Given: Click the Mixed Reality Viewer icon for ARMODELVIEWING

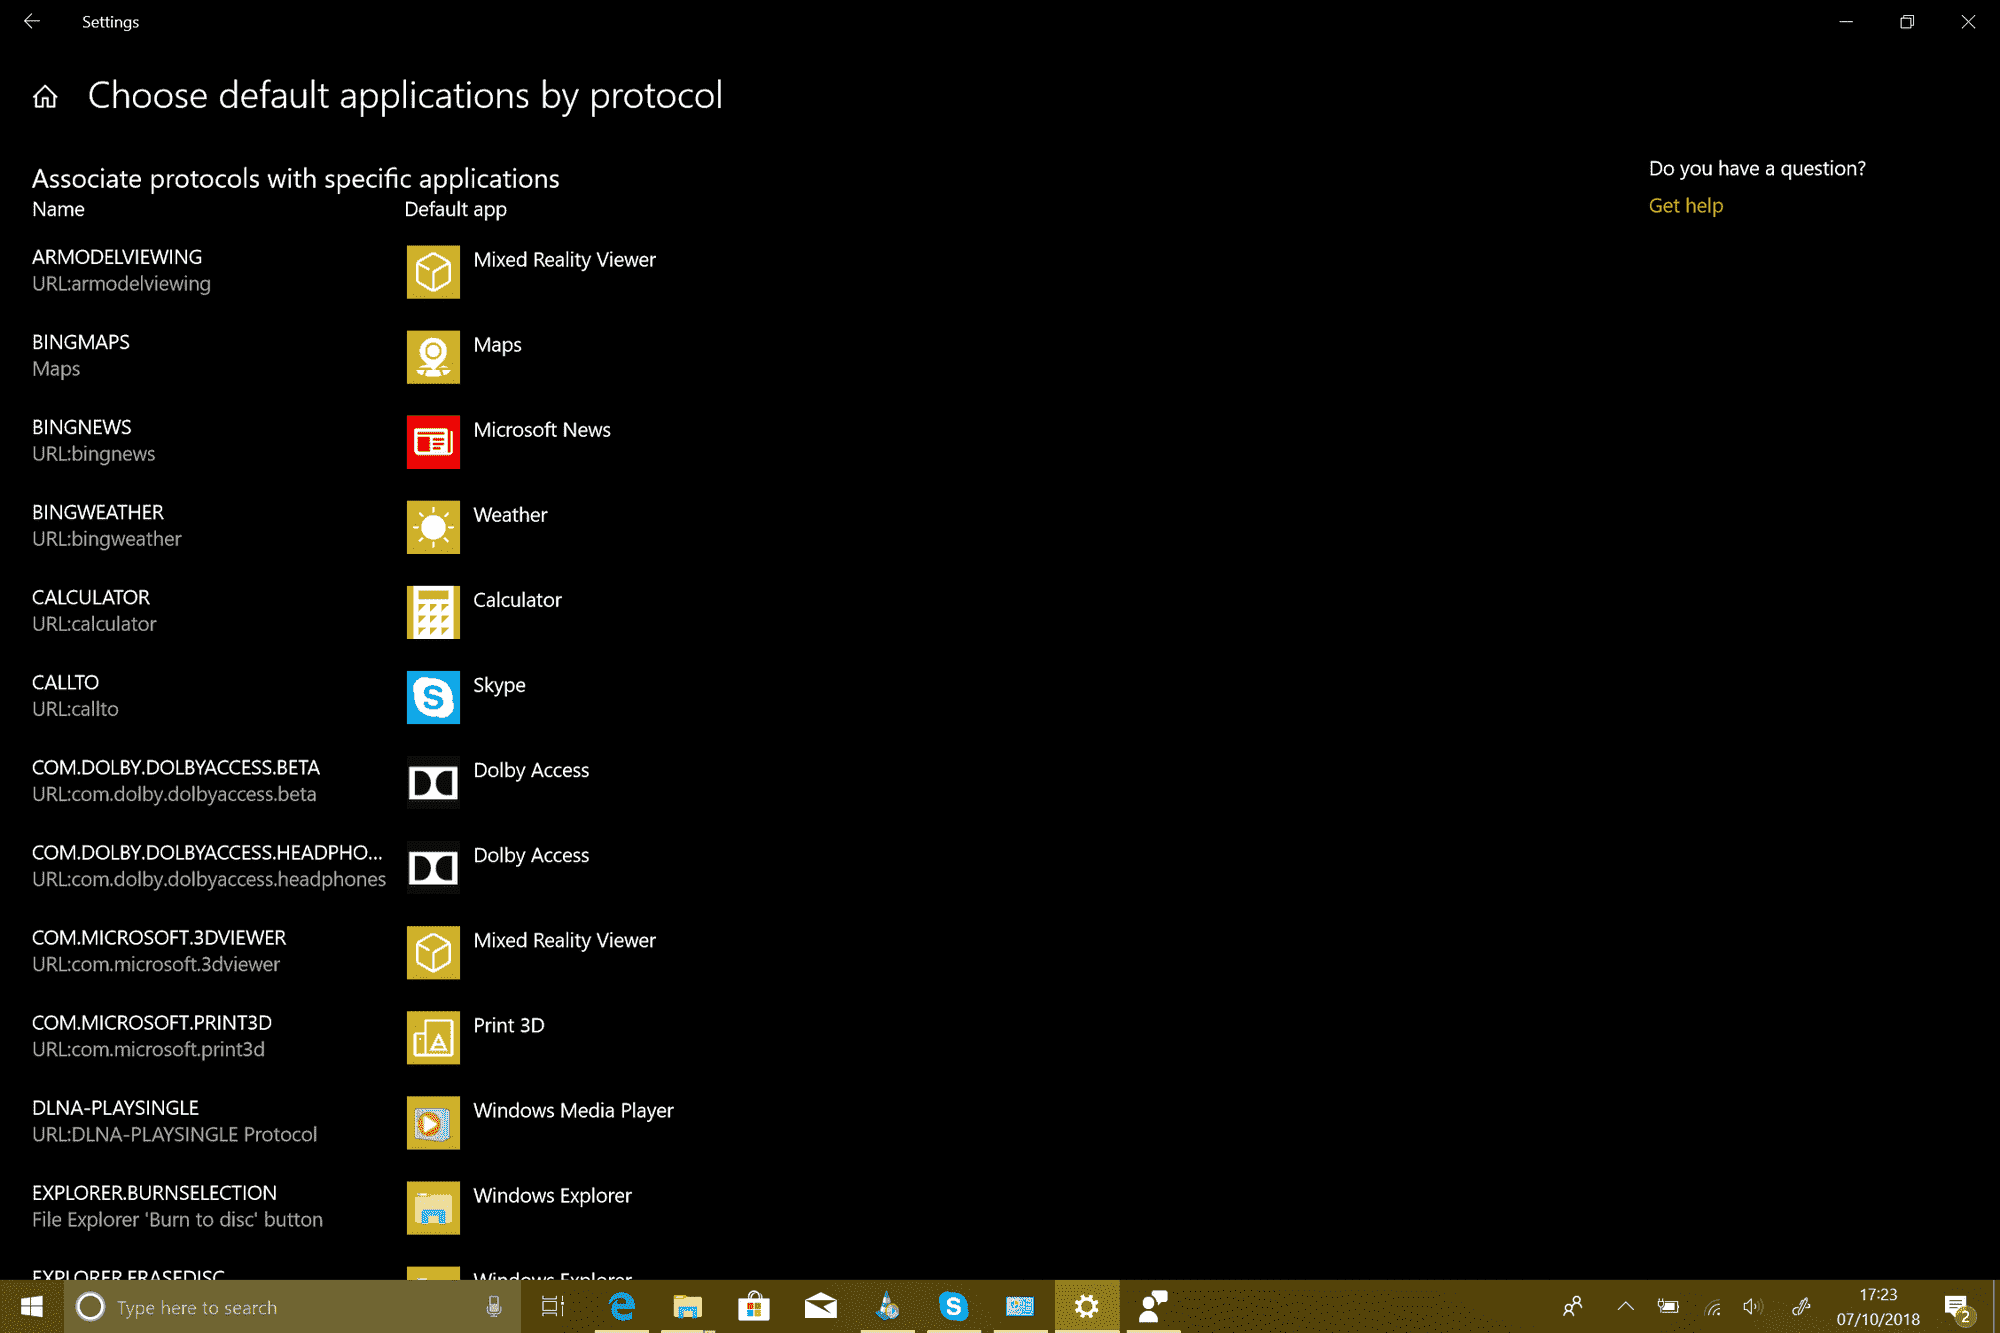Looking at the screenshot, I should [x=433, y=272].
